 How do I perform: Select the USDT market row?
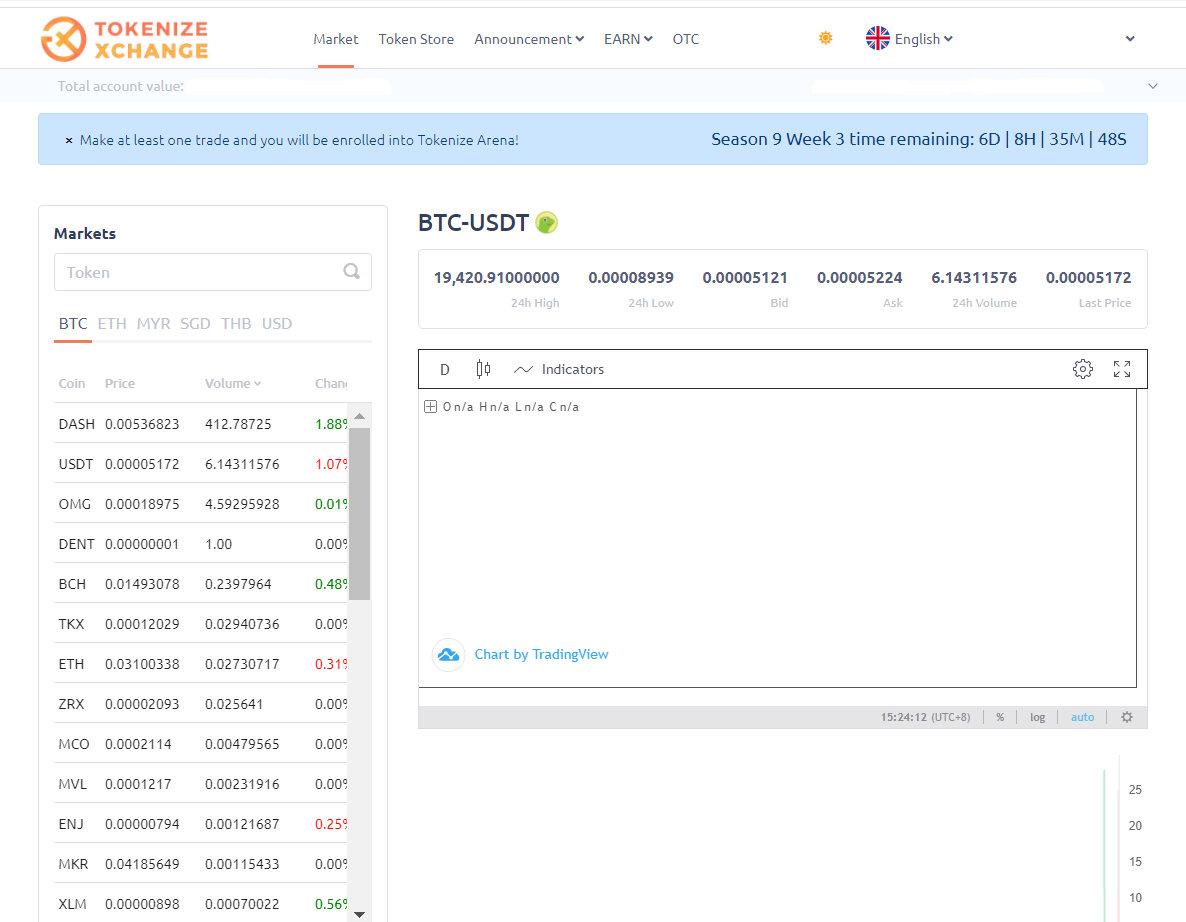click(x=200, y=464)
